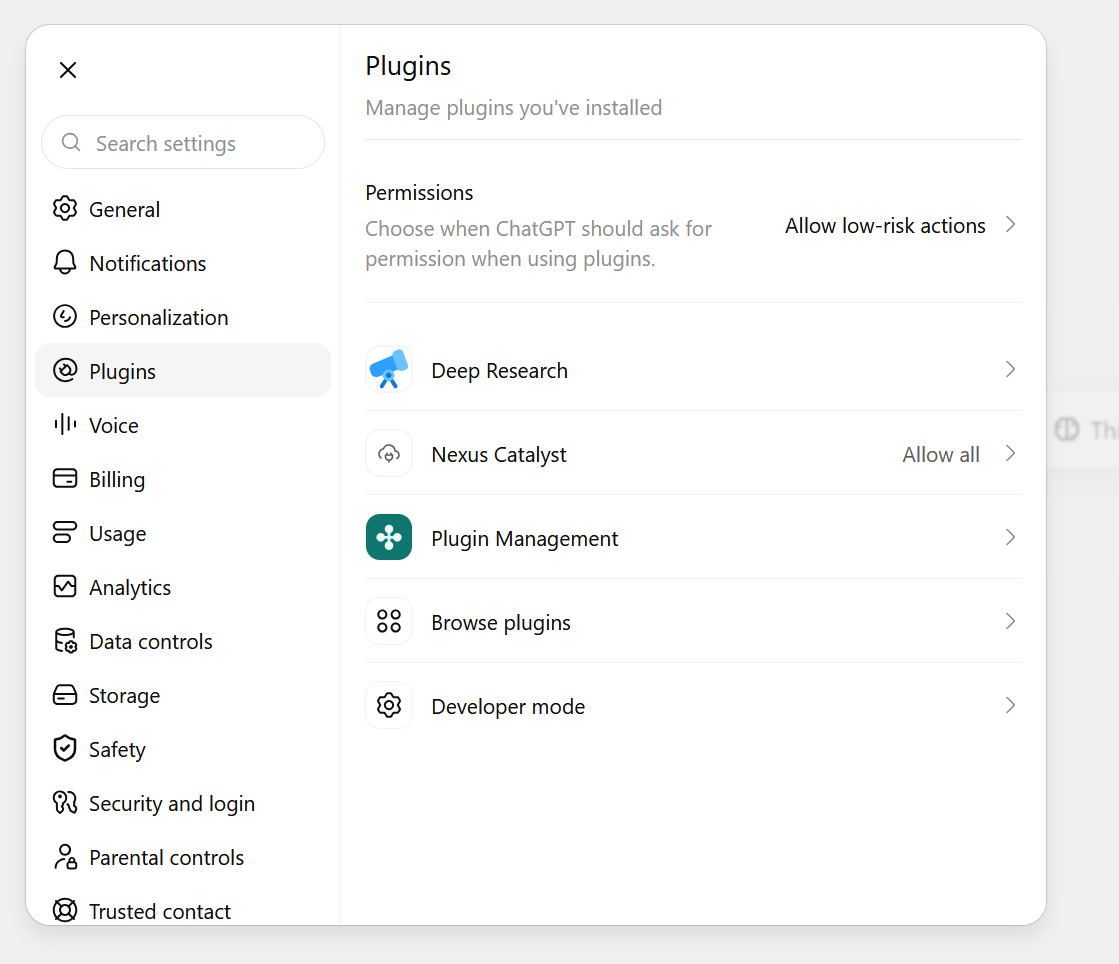Open Security and login in sidebar
Viewport: 1119px width, 964px height.
[x=183, y=803]
